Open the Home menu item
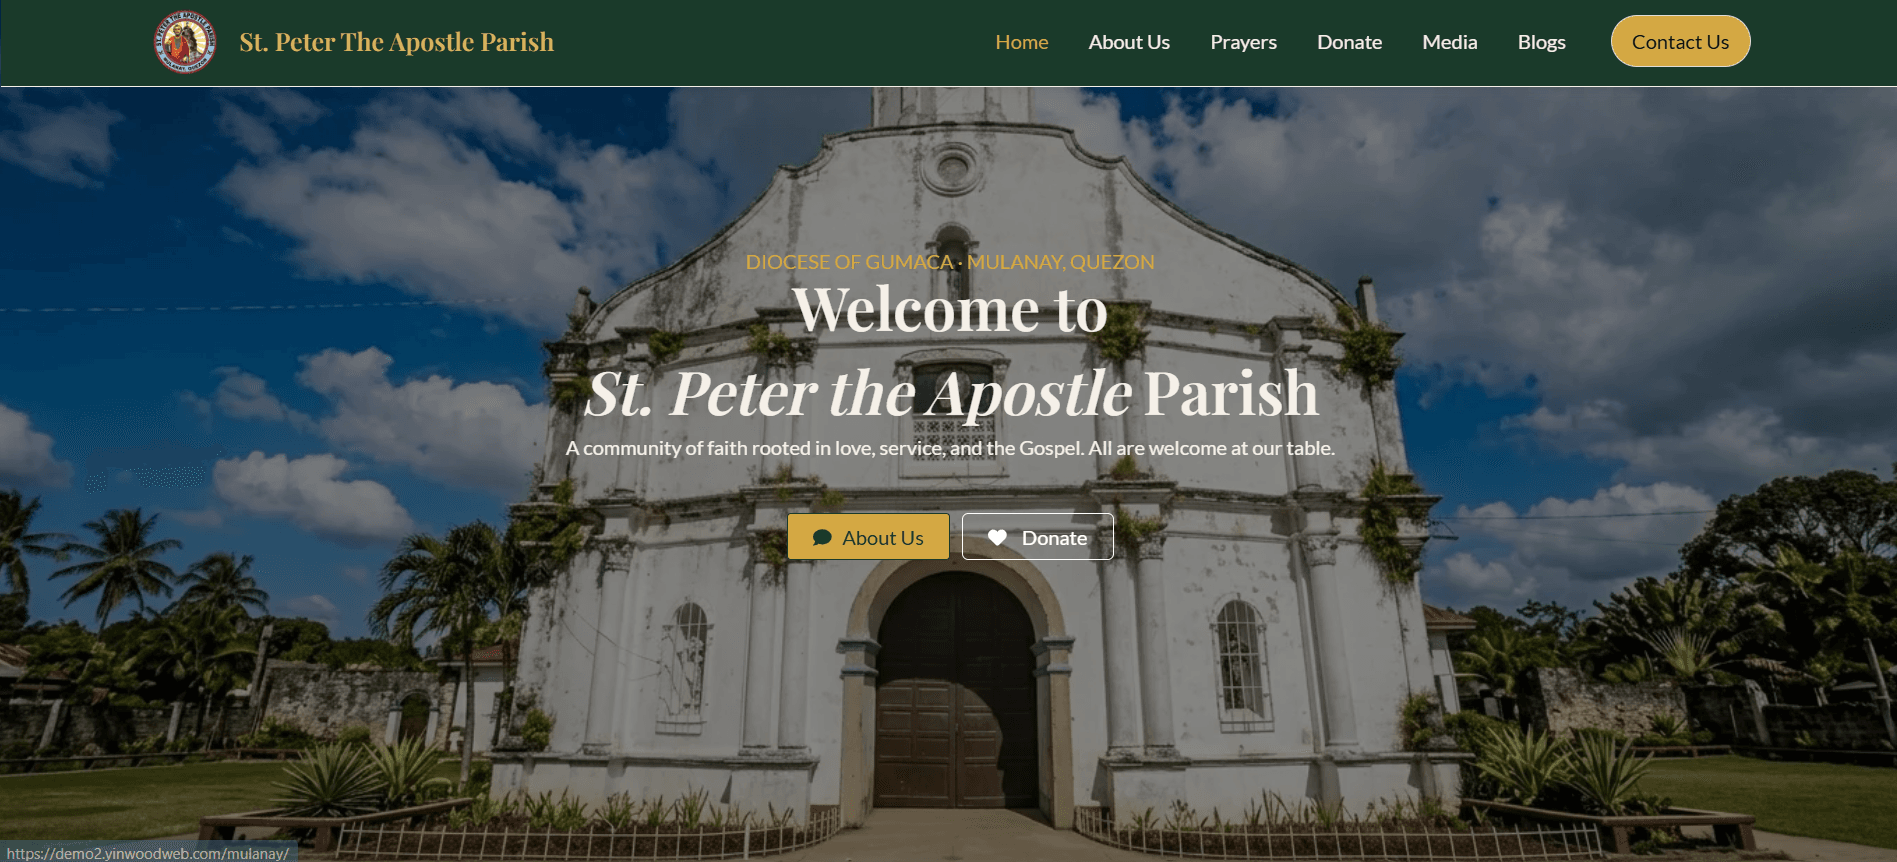This screenshot has width=1897, height=862. [x=1022, y=42]
